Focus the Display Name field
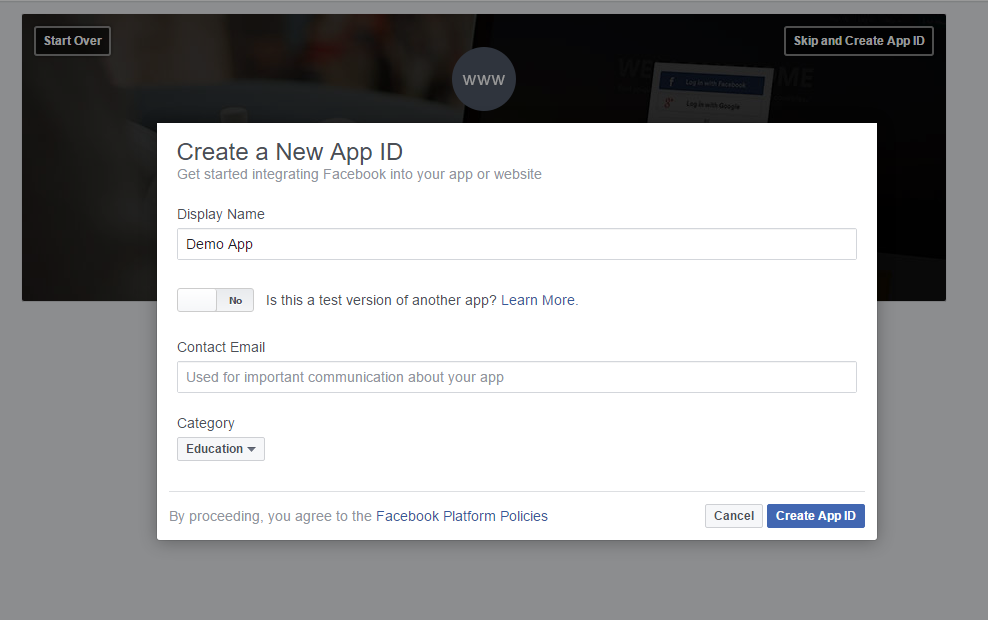The width and height of the screenshot is (988, 620). point(517,244)
